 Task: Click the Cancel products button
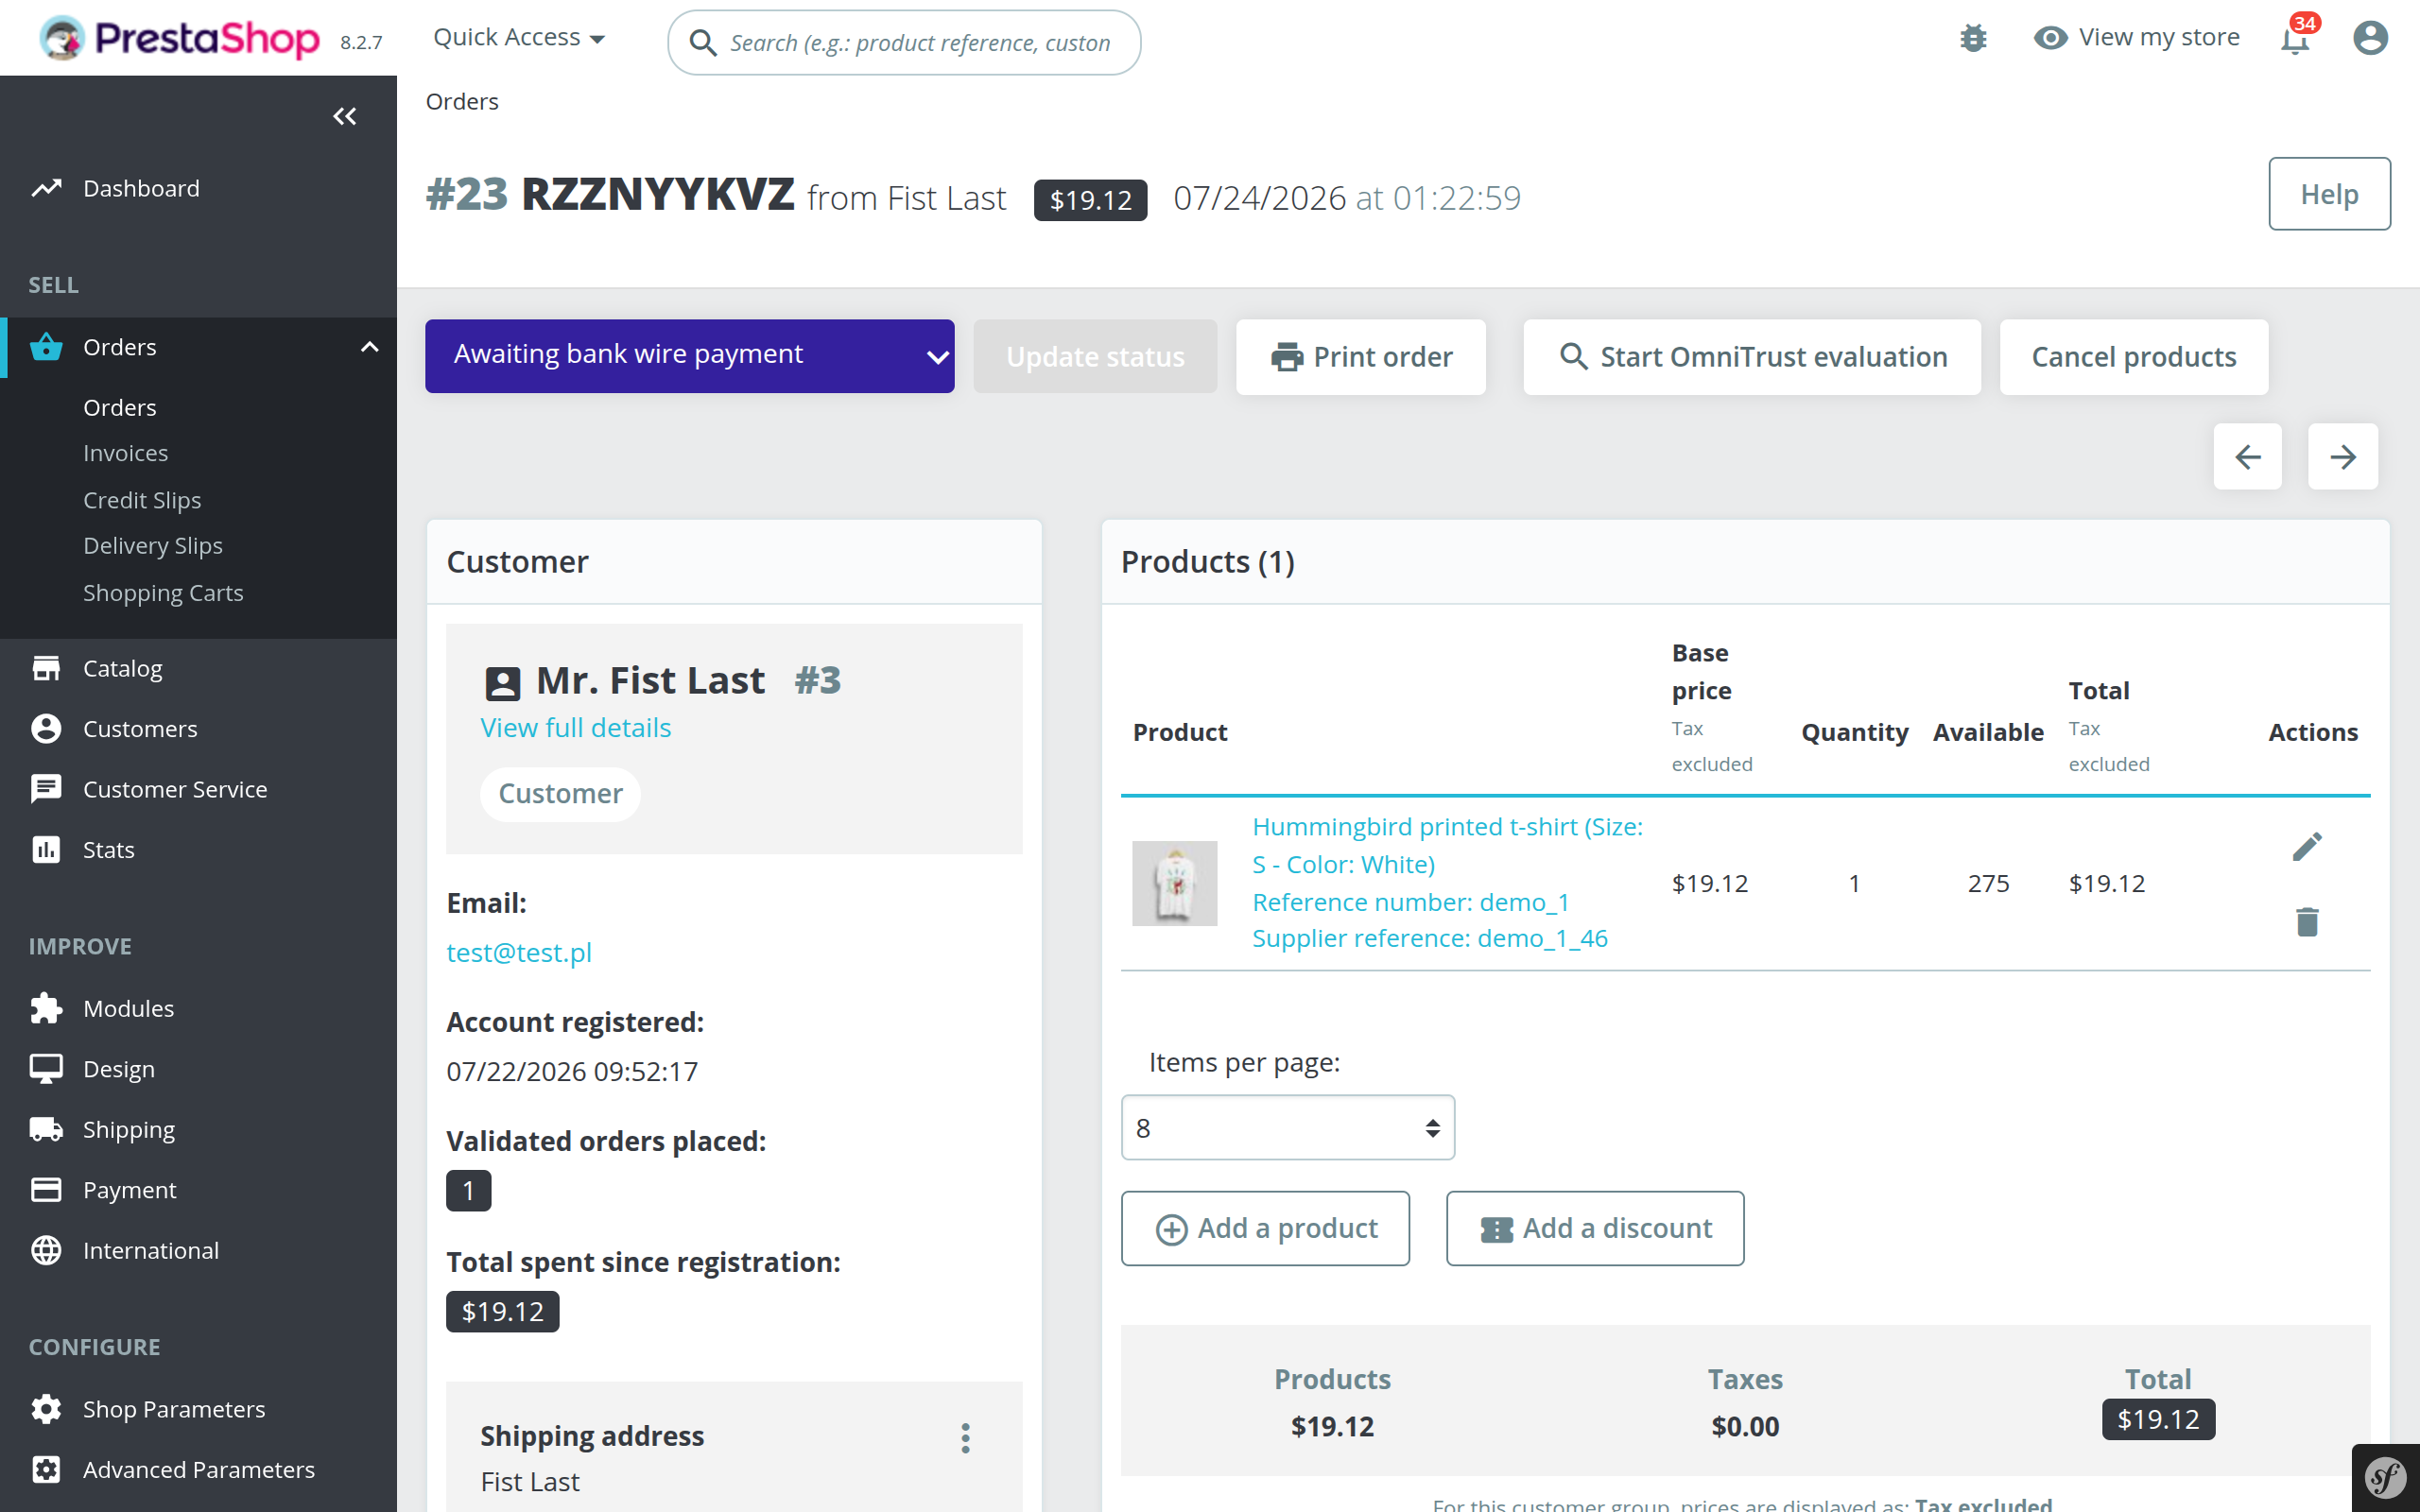(2134, 357)
